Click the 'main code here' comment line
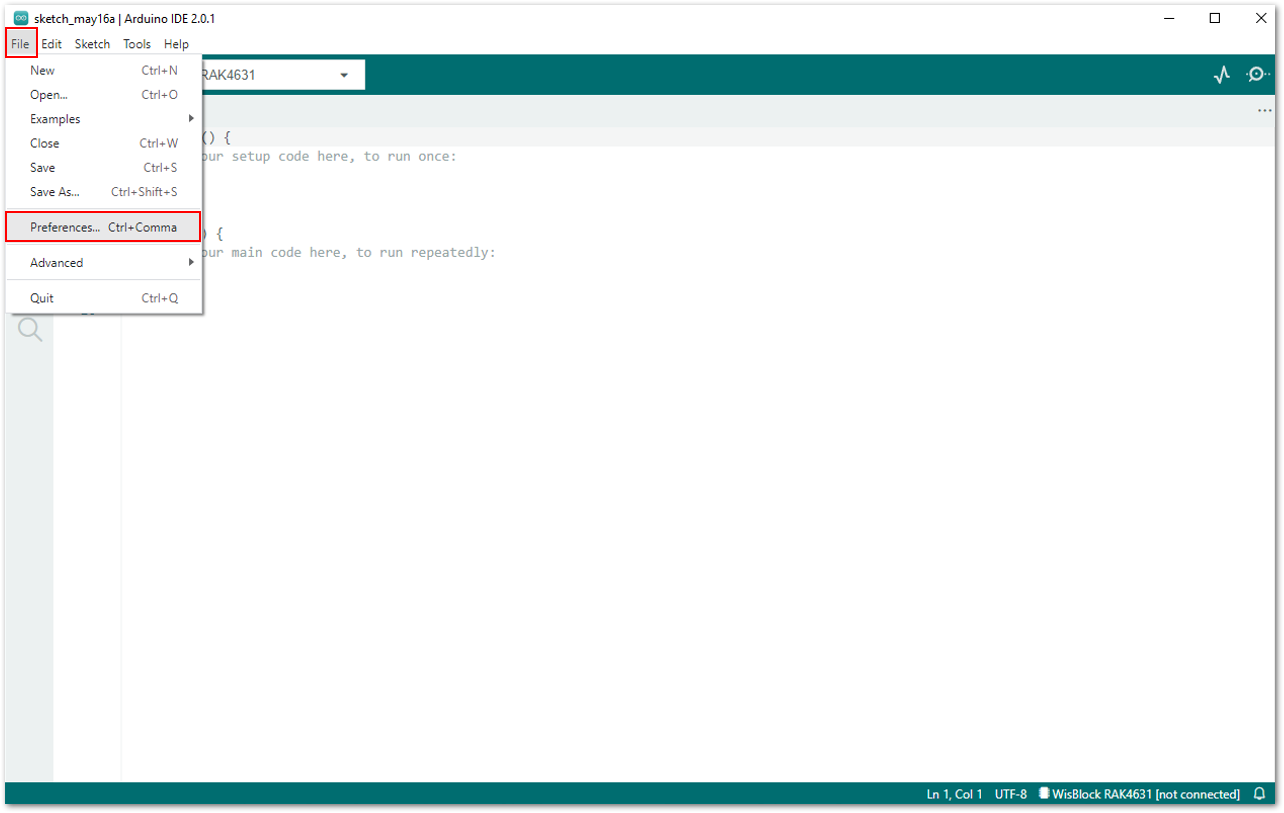This screenshot has width=1284, height=813. (347, 253)
